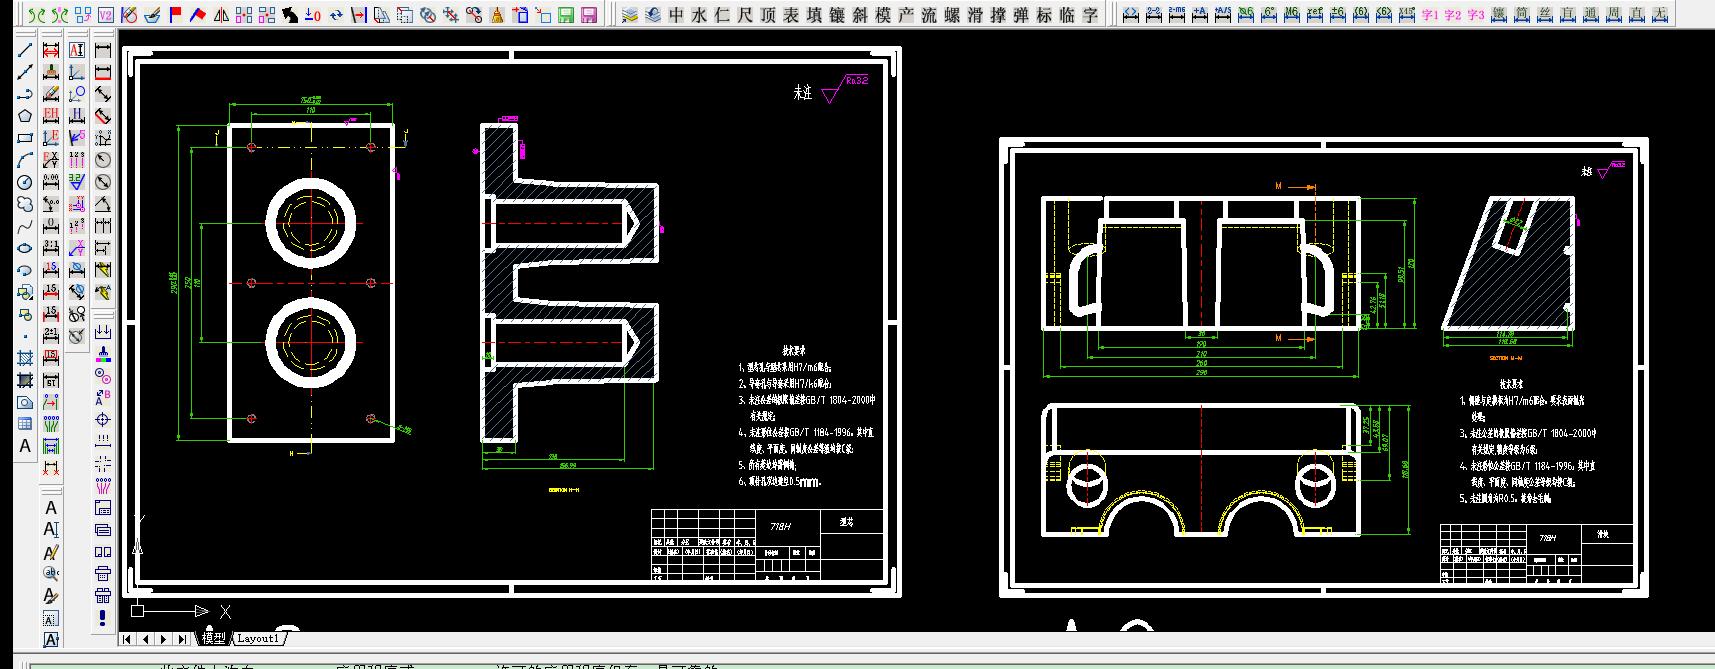This screenshot has width=1715, height=669.
Task: Click the red flag toolbar icon
Action: click(175, 15)
